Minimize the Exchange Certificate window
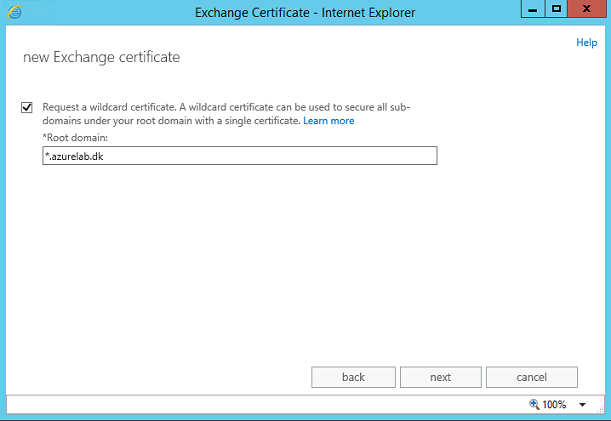Screen dimensions: 611x421 pos(533,9)
